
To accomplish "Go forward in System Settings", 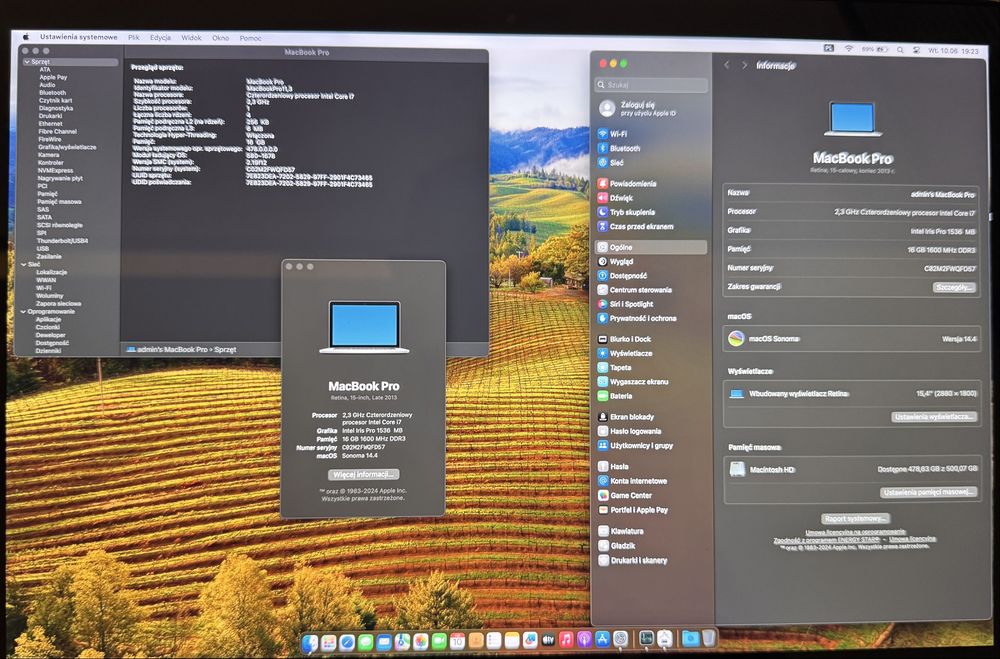I will coord(744,65).
